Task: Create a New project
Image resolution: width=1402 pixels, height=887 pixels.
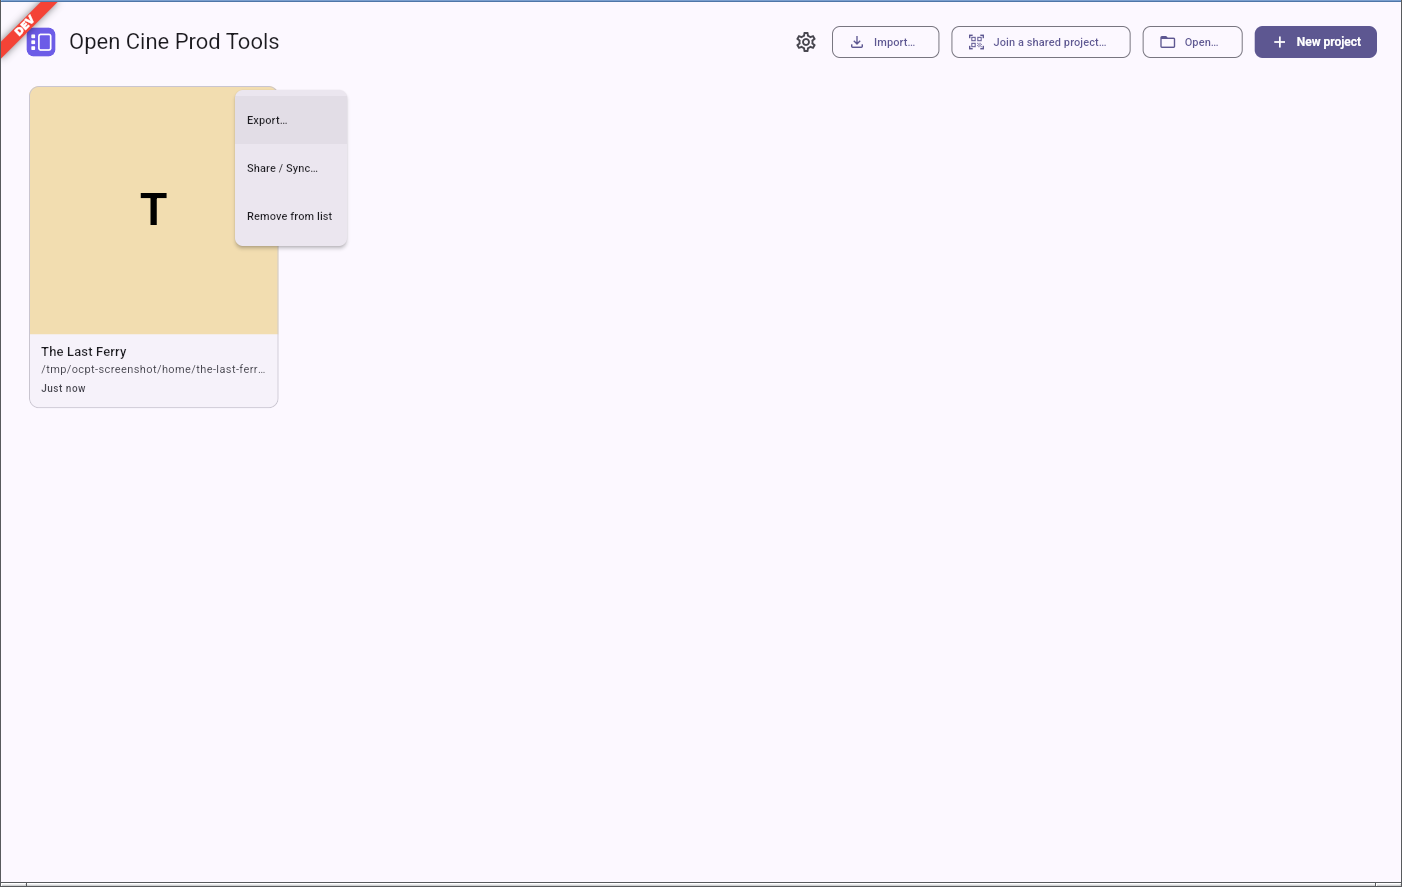Action: click(x=1315, y=42)
